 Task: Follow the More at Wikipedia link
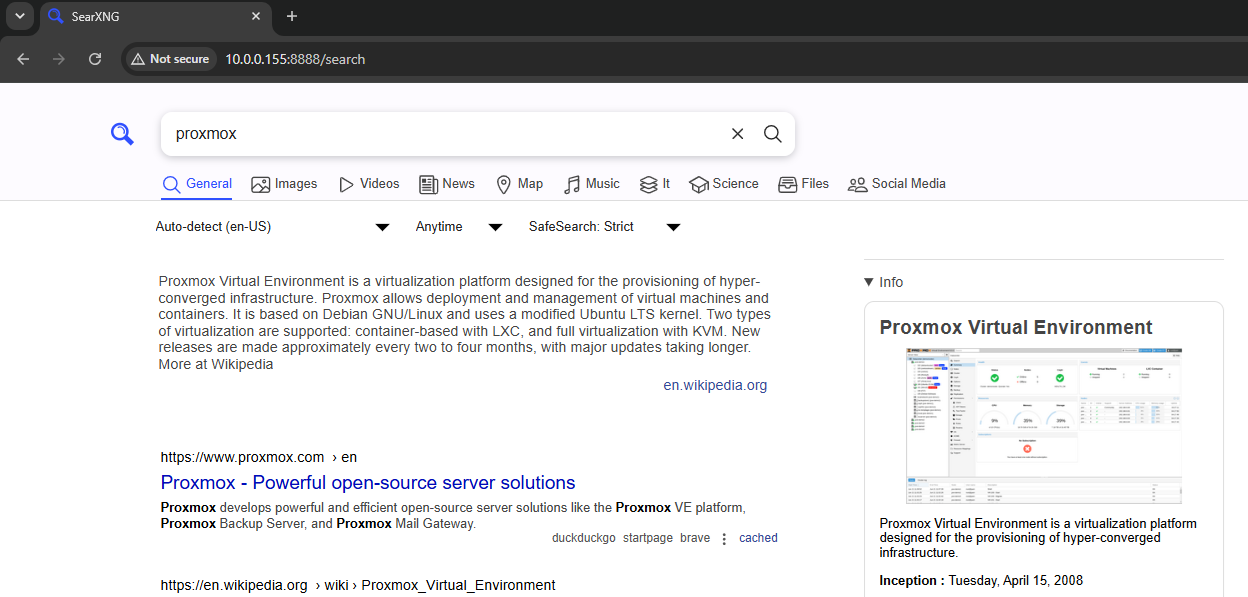216,364
